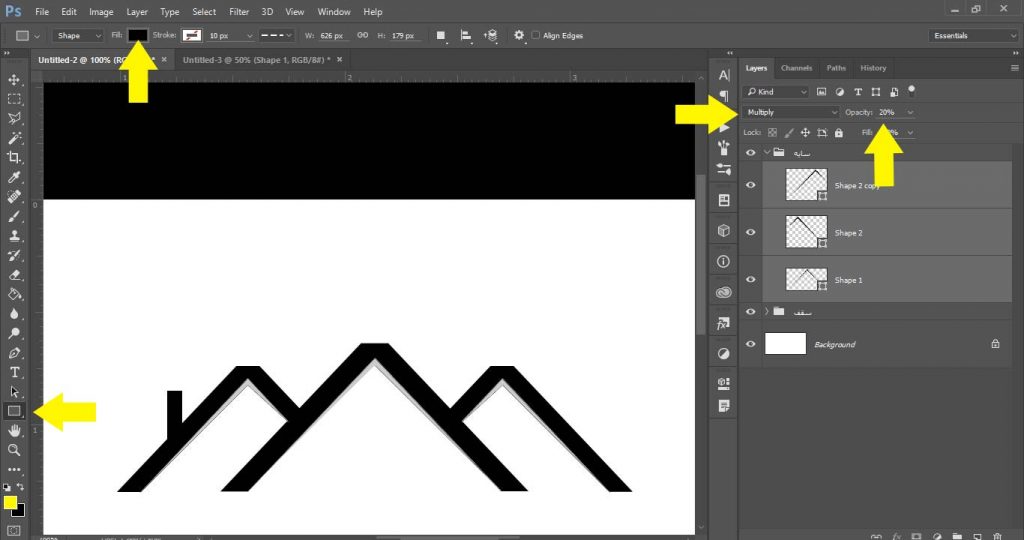
Task: Switch to the Untitled-3 document tab
Action: point(258,60)
